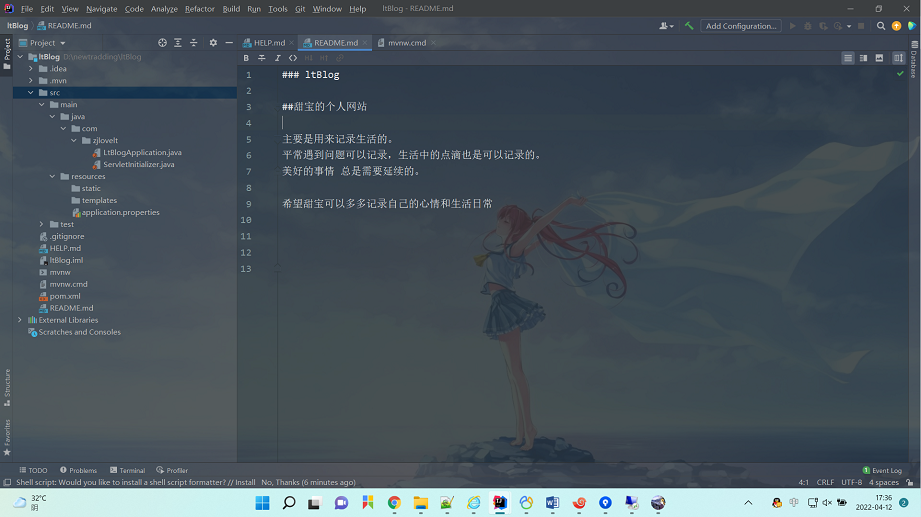Expand the .mvn folder
Screen dimensions: 921x517
click(31, 80)
